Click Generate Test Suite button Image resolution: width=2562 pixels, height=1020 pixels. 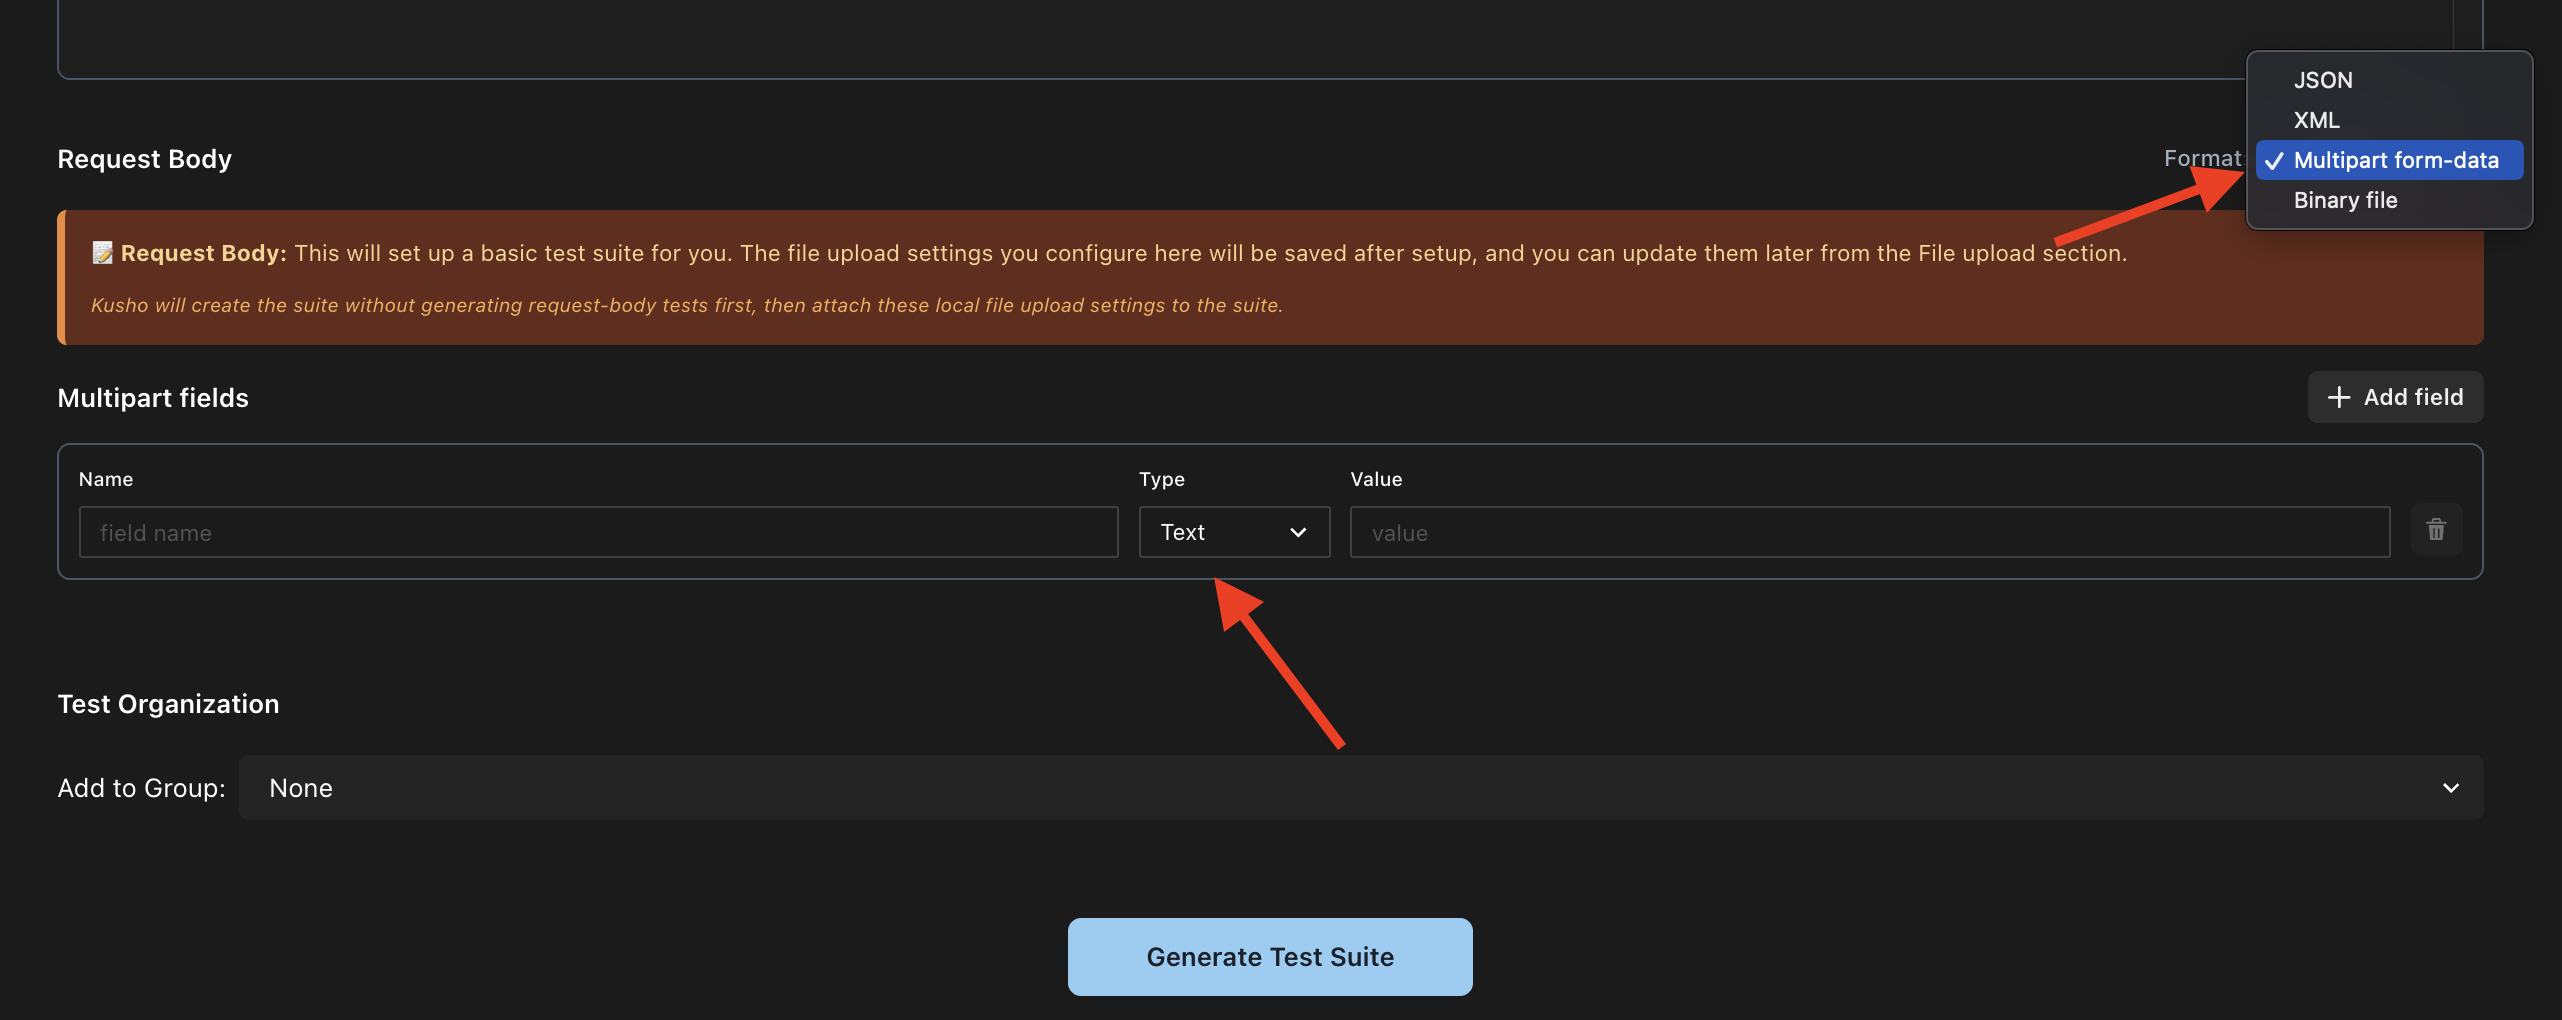pyautogui.click(x=1270, y=957)
